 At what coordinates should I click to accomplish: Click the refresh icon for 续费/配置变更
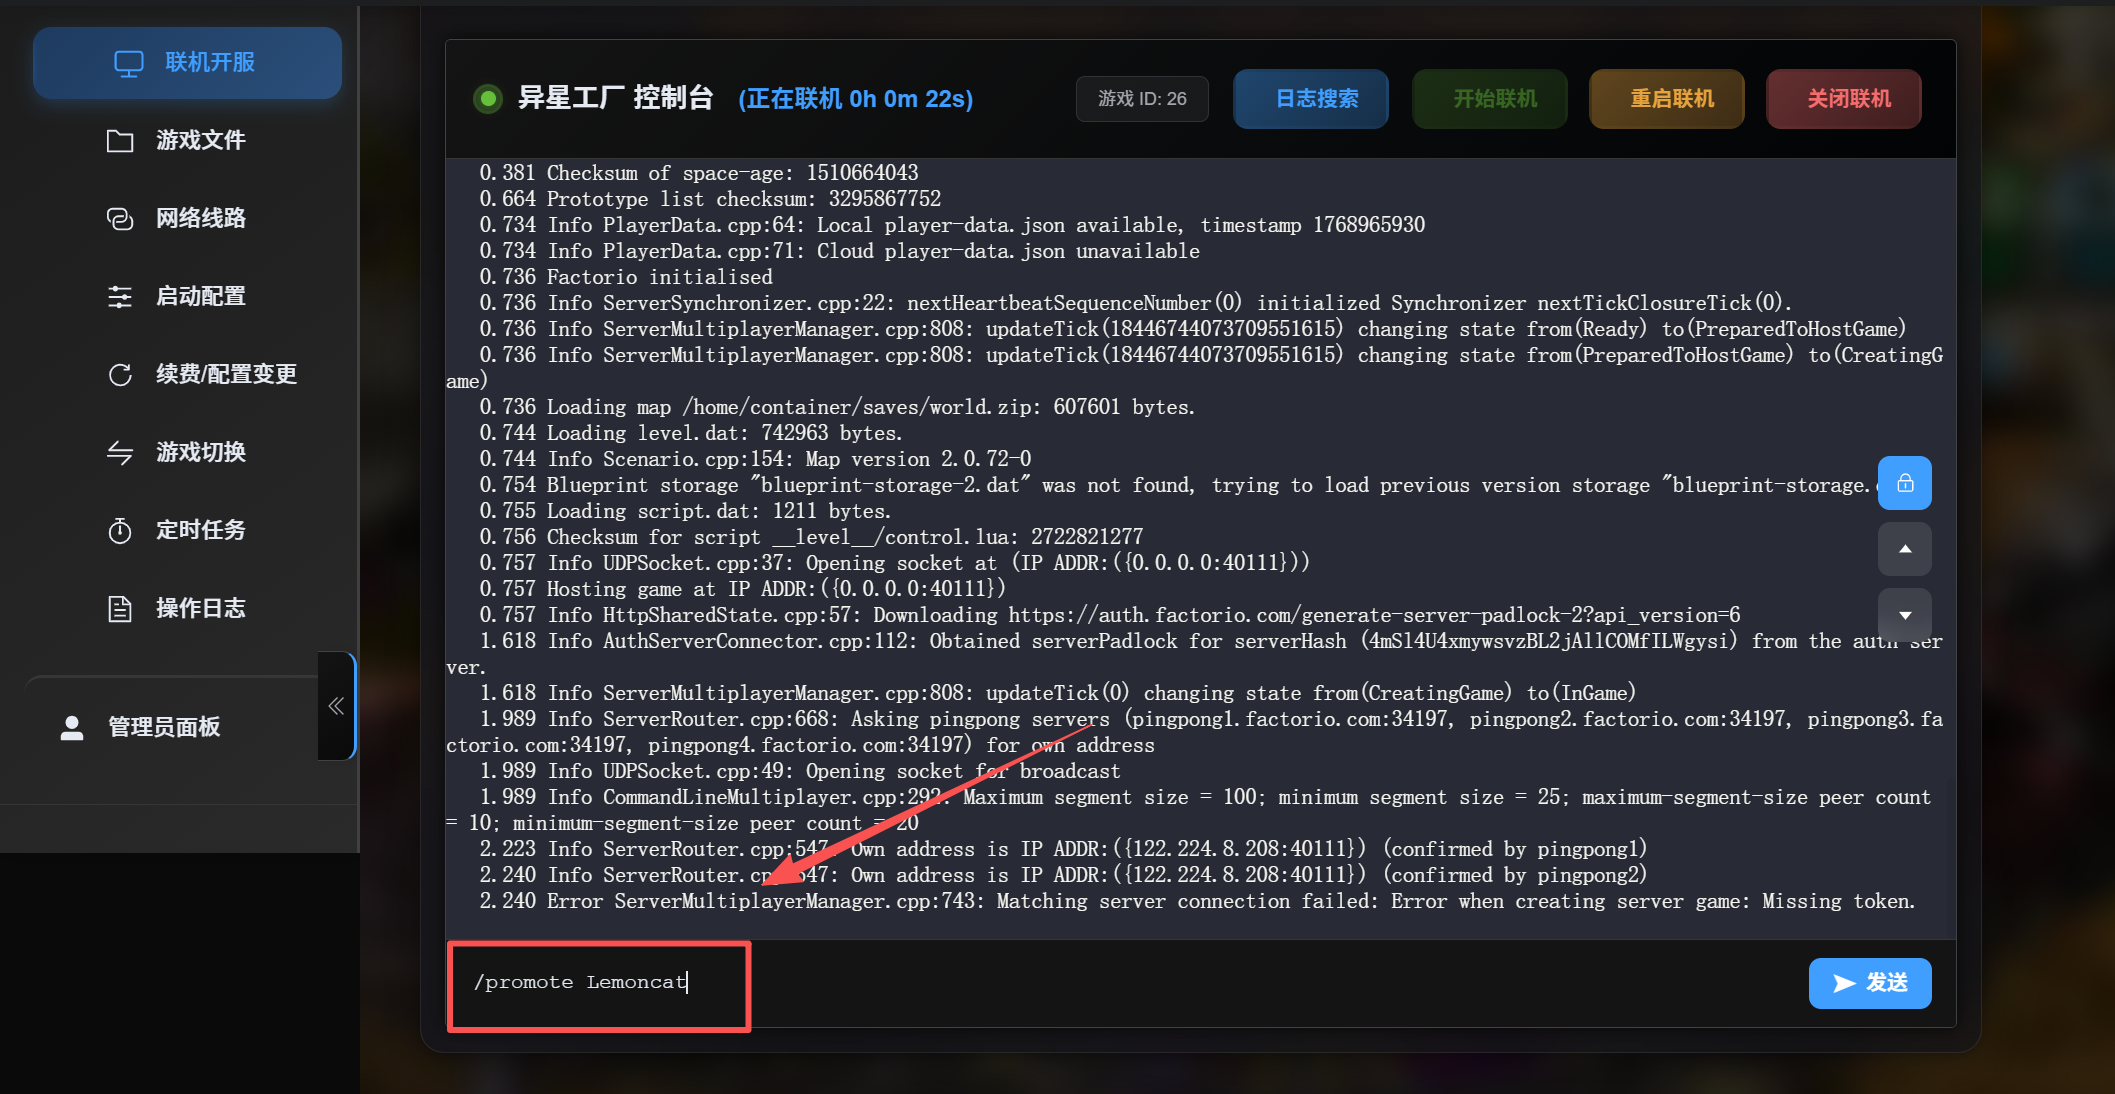pyautogui.click(x=120, y=375)
